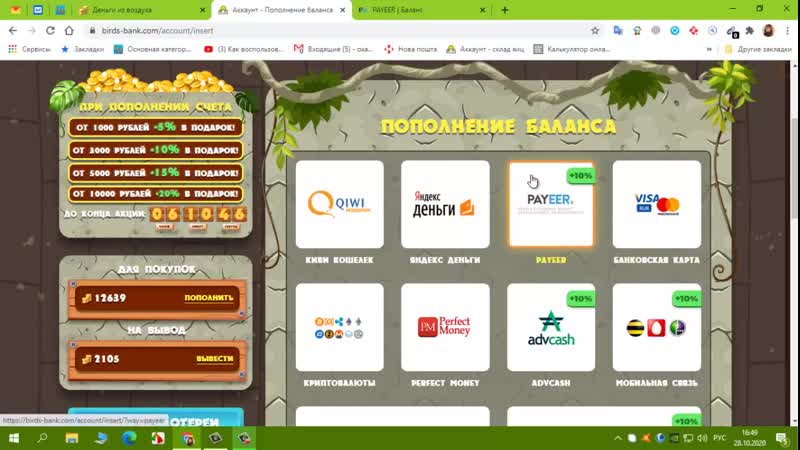800x450 pixels.
Task: Open Chrome from the taskbar
Action: [187, 438]
